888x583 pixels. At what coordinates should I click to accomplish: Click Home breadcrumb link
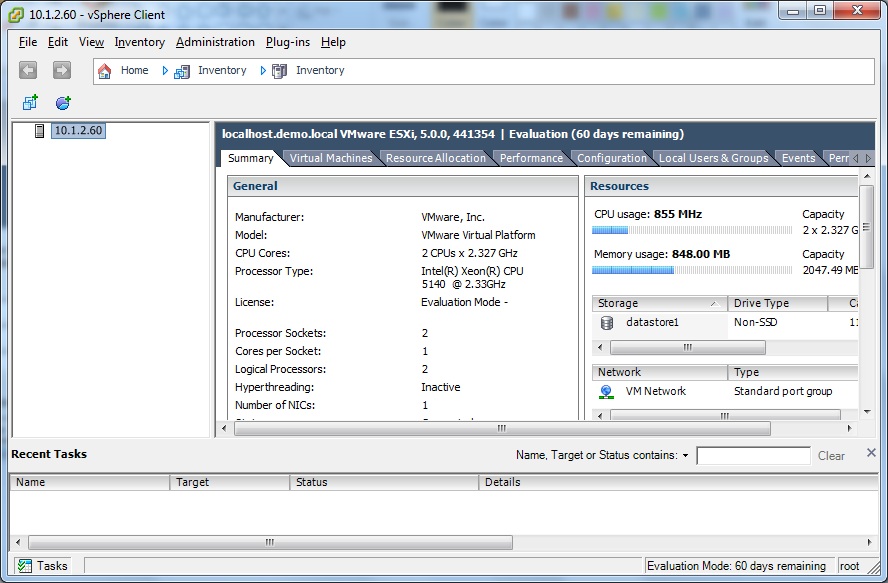pos(134,70)
